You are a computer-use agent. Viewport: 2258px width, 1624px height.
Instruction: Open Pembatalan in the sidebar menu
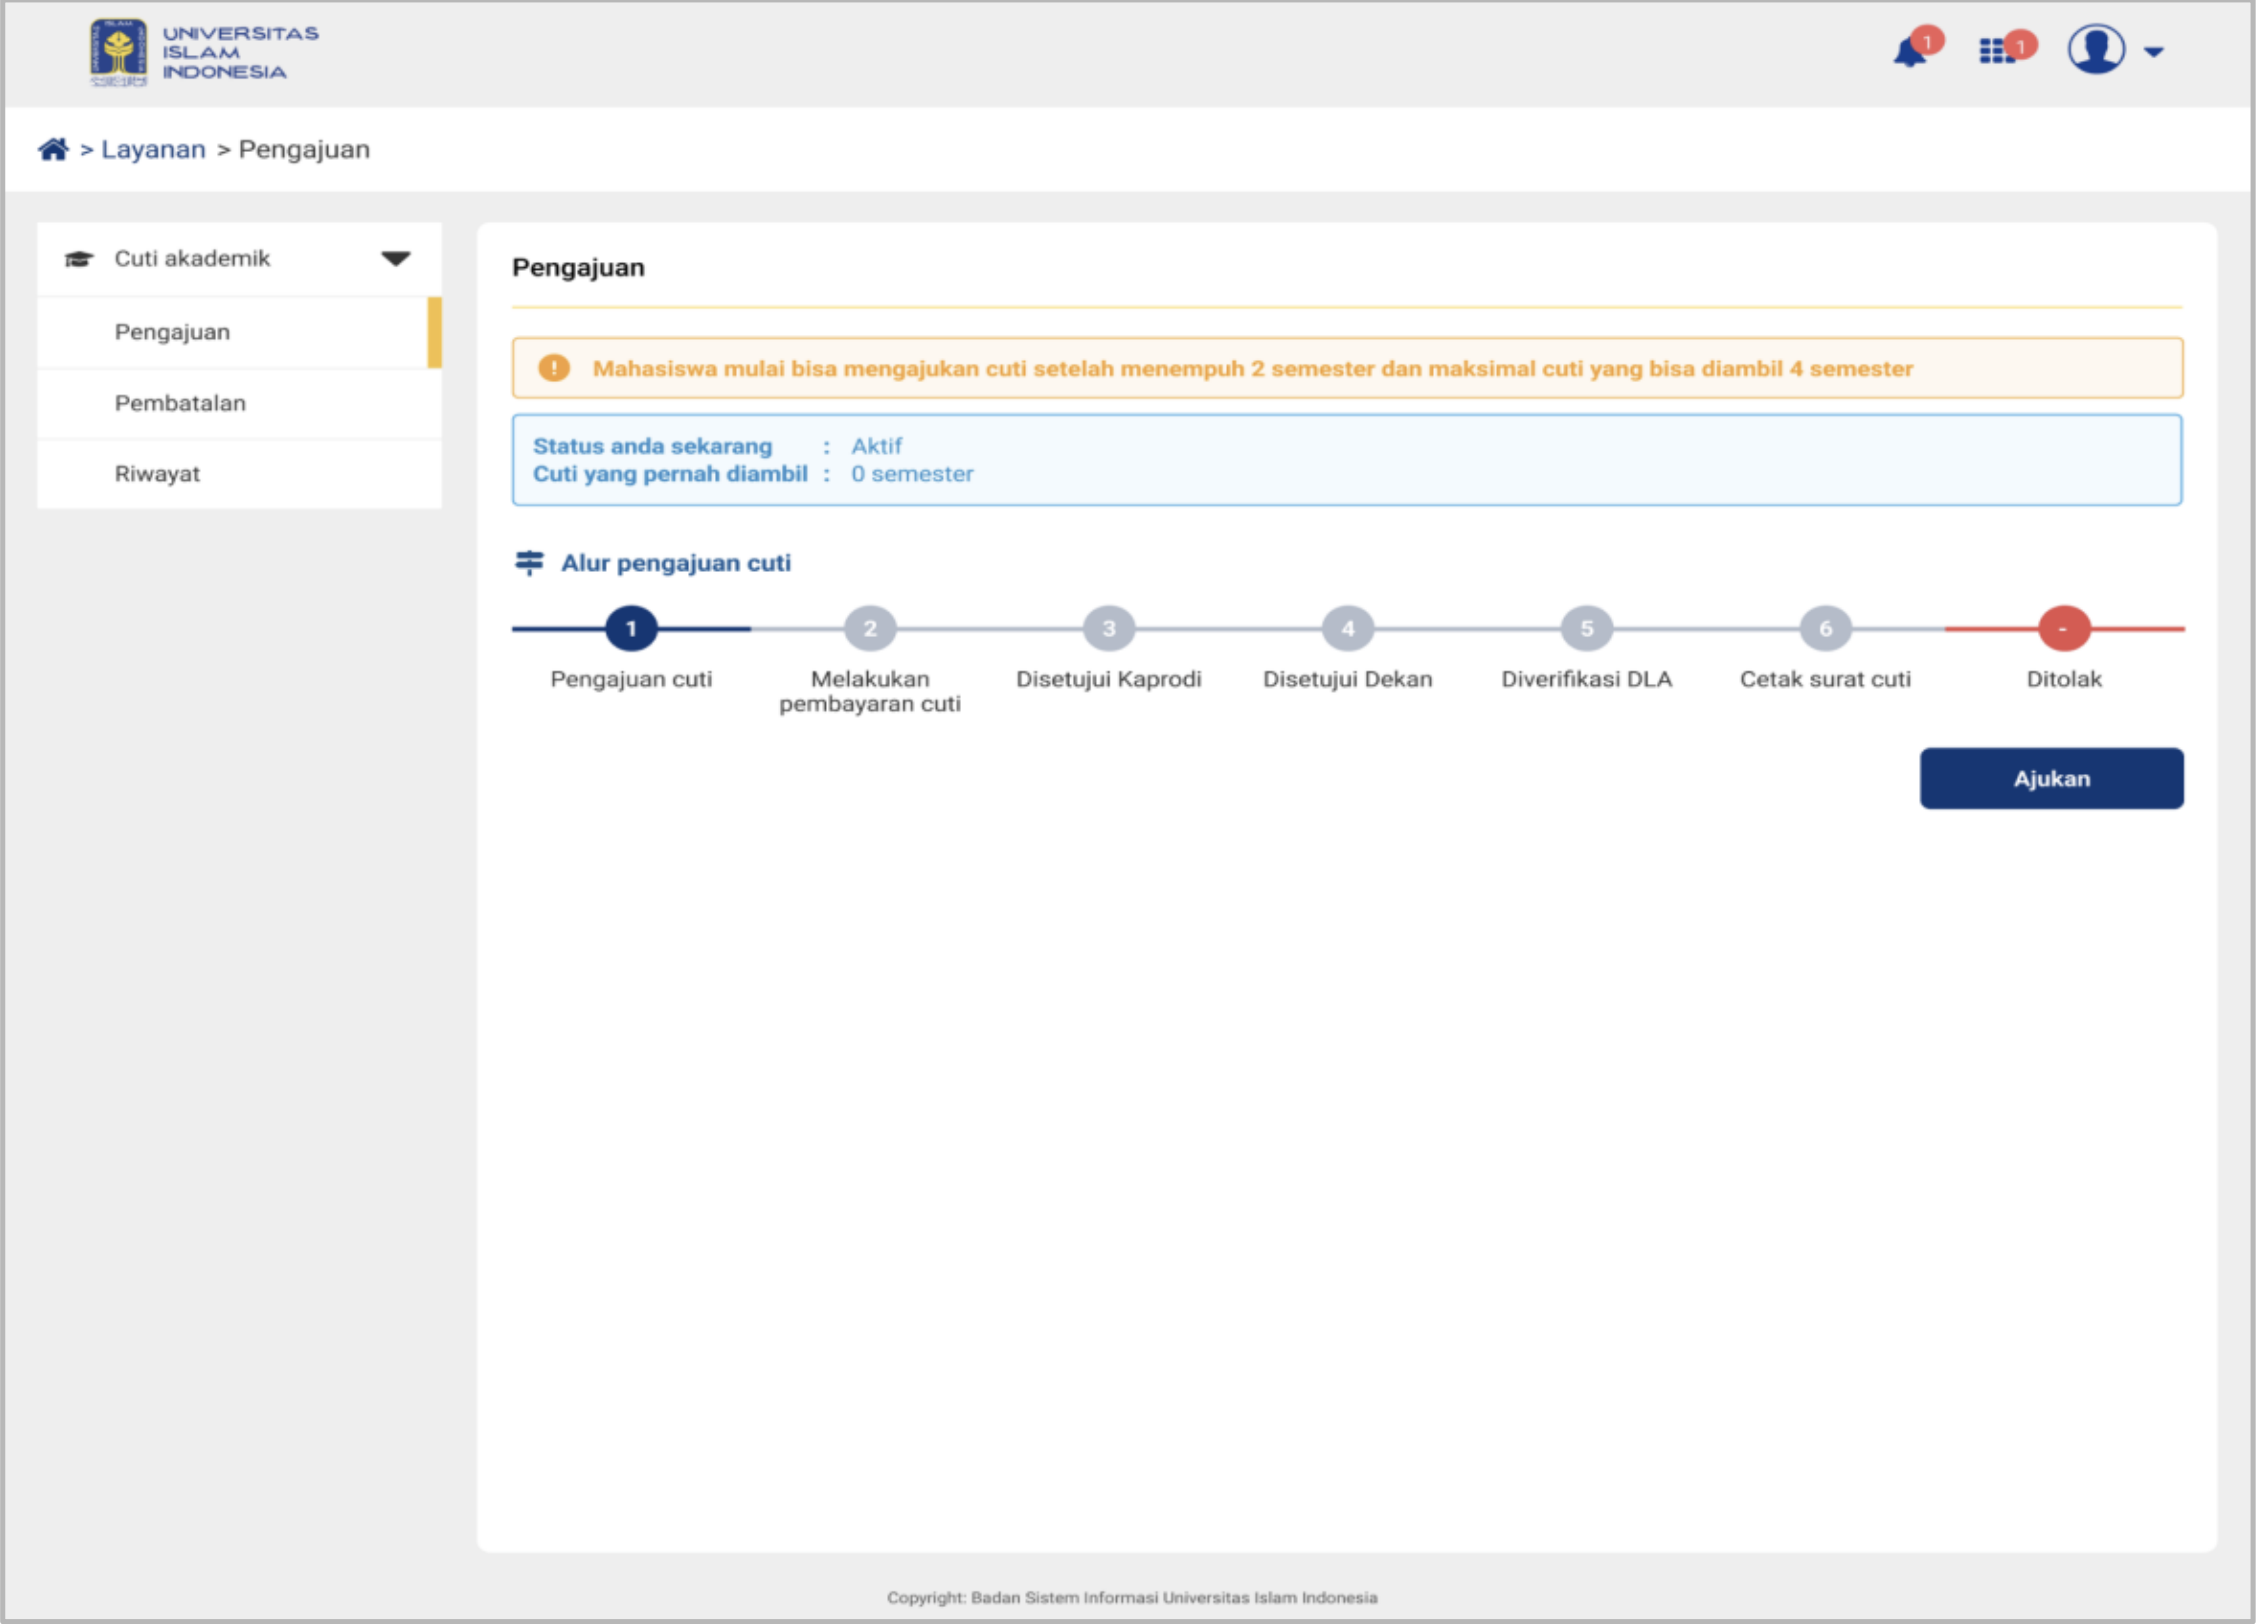(x=180, y=403)
